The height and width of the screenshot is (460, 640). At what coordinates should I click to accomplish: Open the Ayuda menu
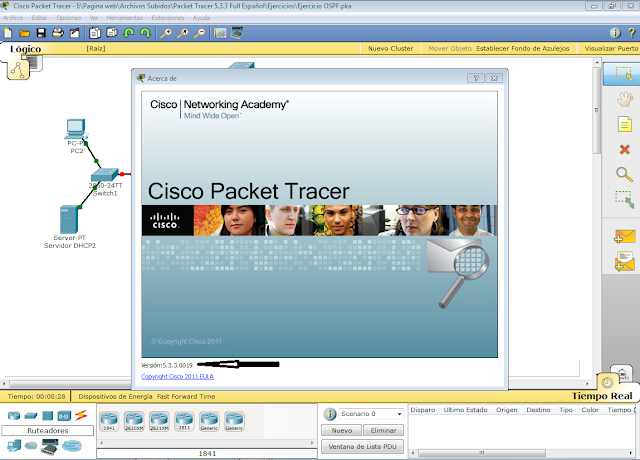point(201,18)
